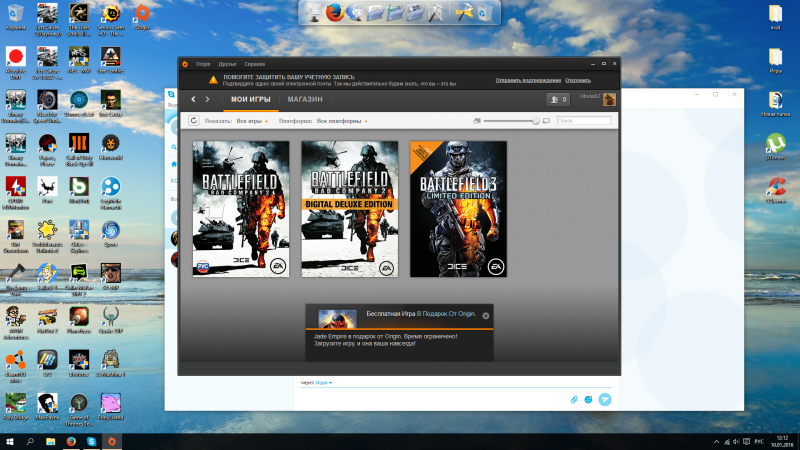Click the computer icon in top dock
Viewport: 800px width, 450px height.
pyautogui.click(x=313, y=13)
